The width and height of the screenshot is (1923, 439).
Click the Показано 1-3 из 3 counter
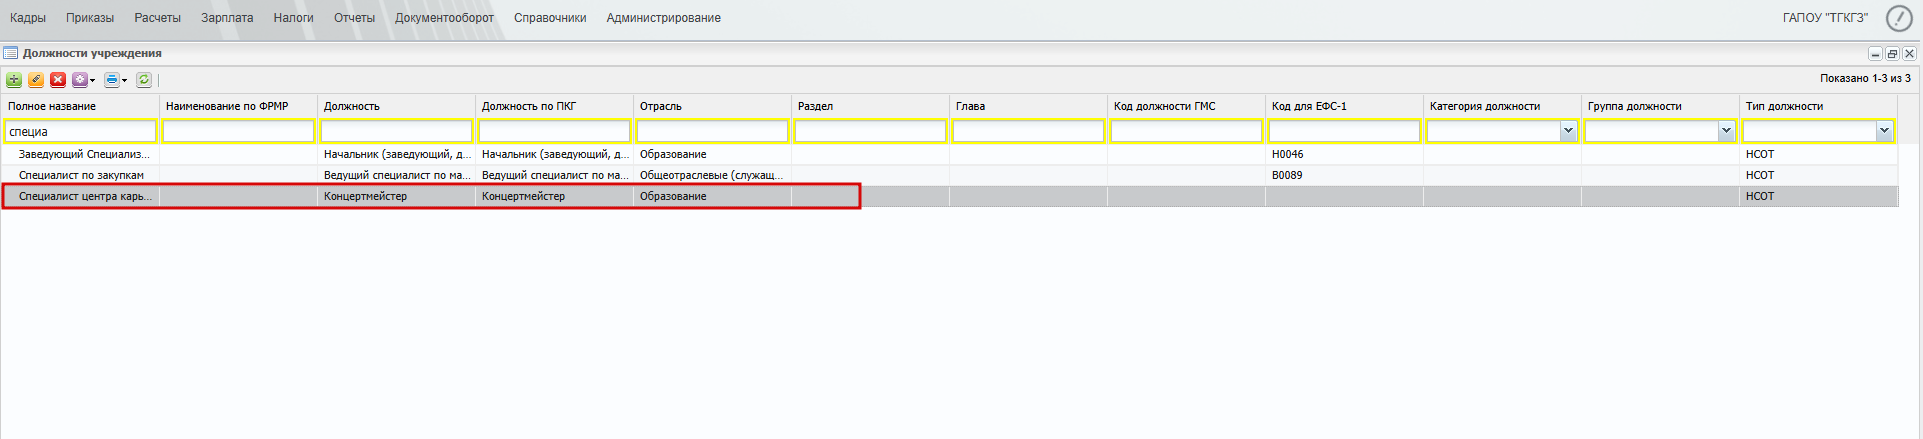[x=1865, y=78]
